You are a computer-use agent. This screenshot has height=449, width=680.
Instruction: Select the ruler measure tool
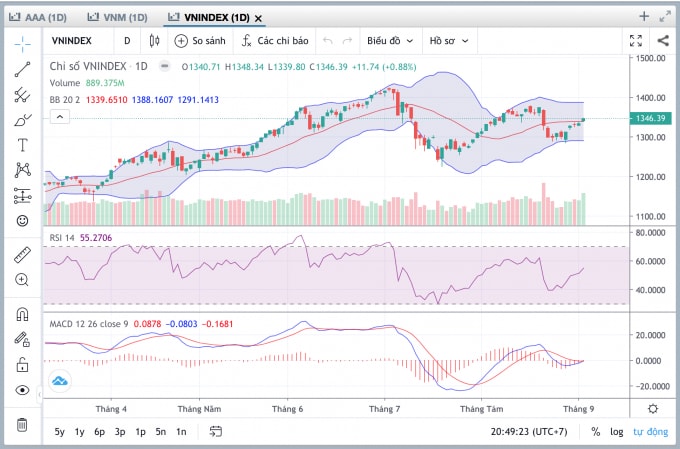tap(22, 255)
